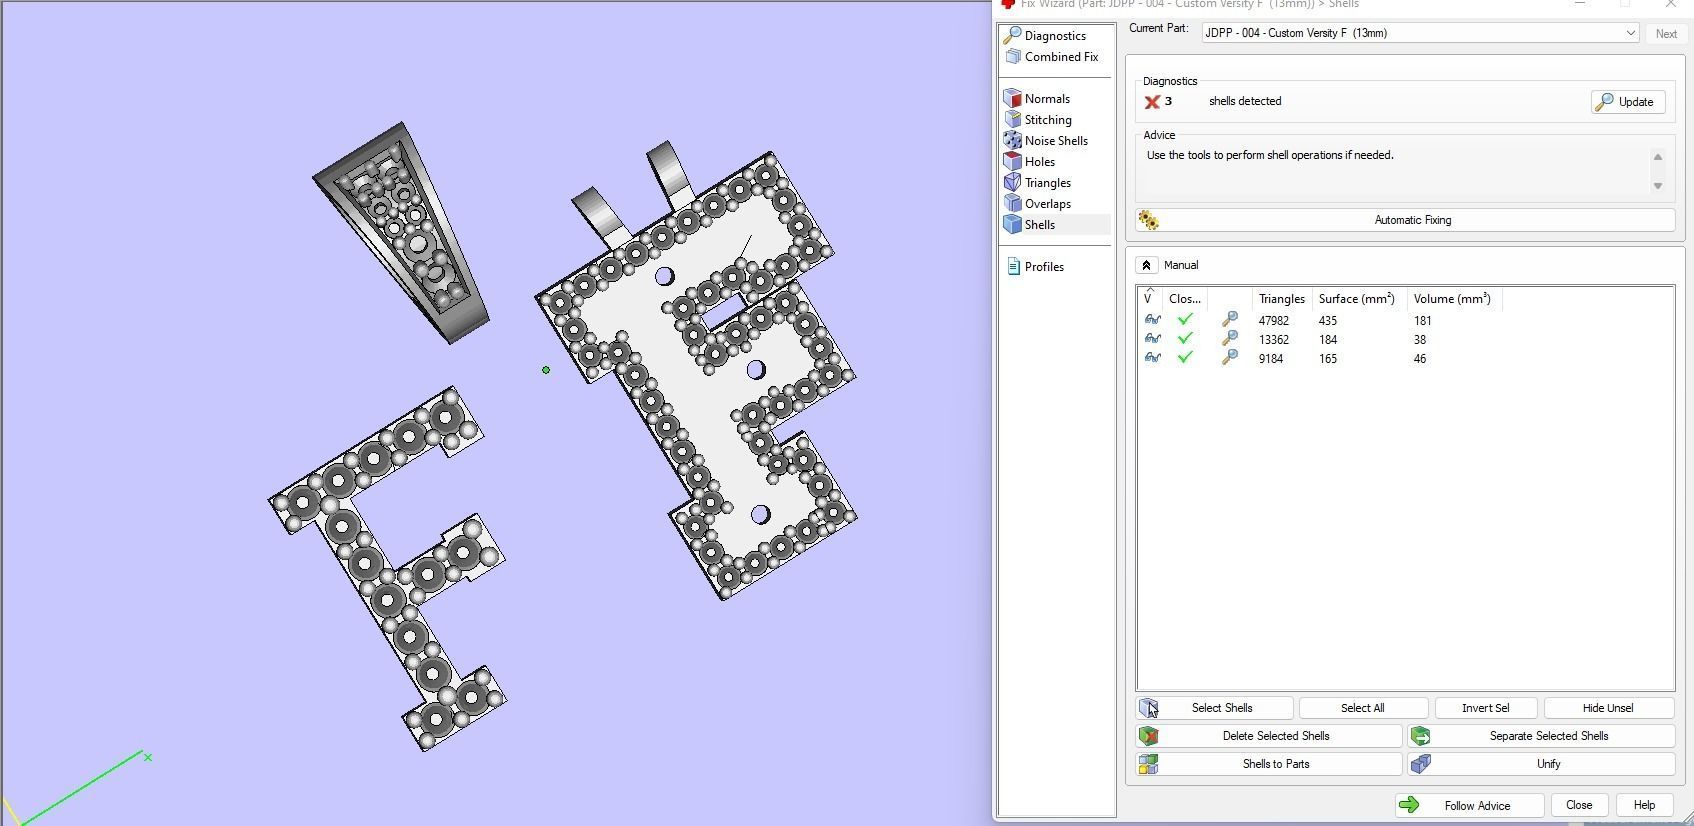Click Select All shells
1694x826 pixels.
pos(1362,708)
